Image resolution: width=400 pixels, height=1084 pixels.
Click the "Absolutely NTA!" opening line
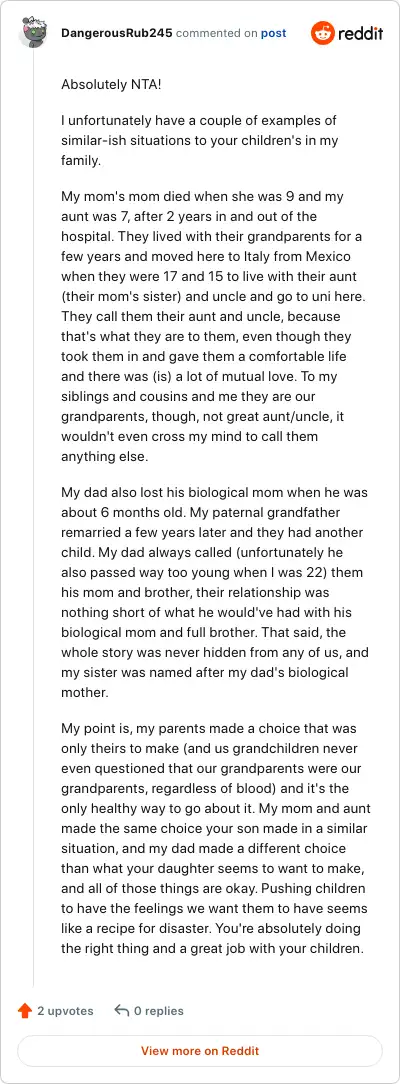103,85
